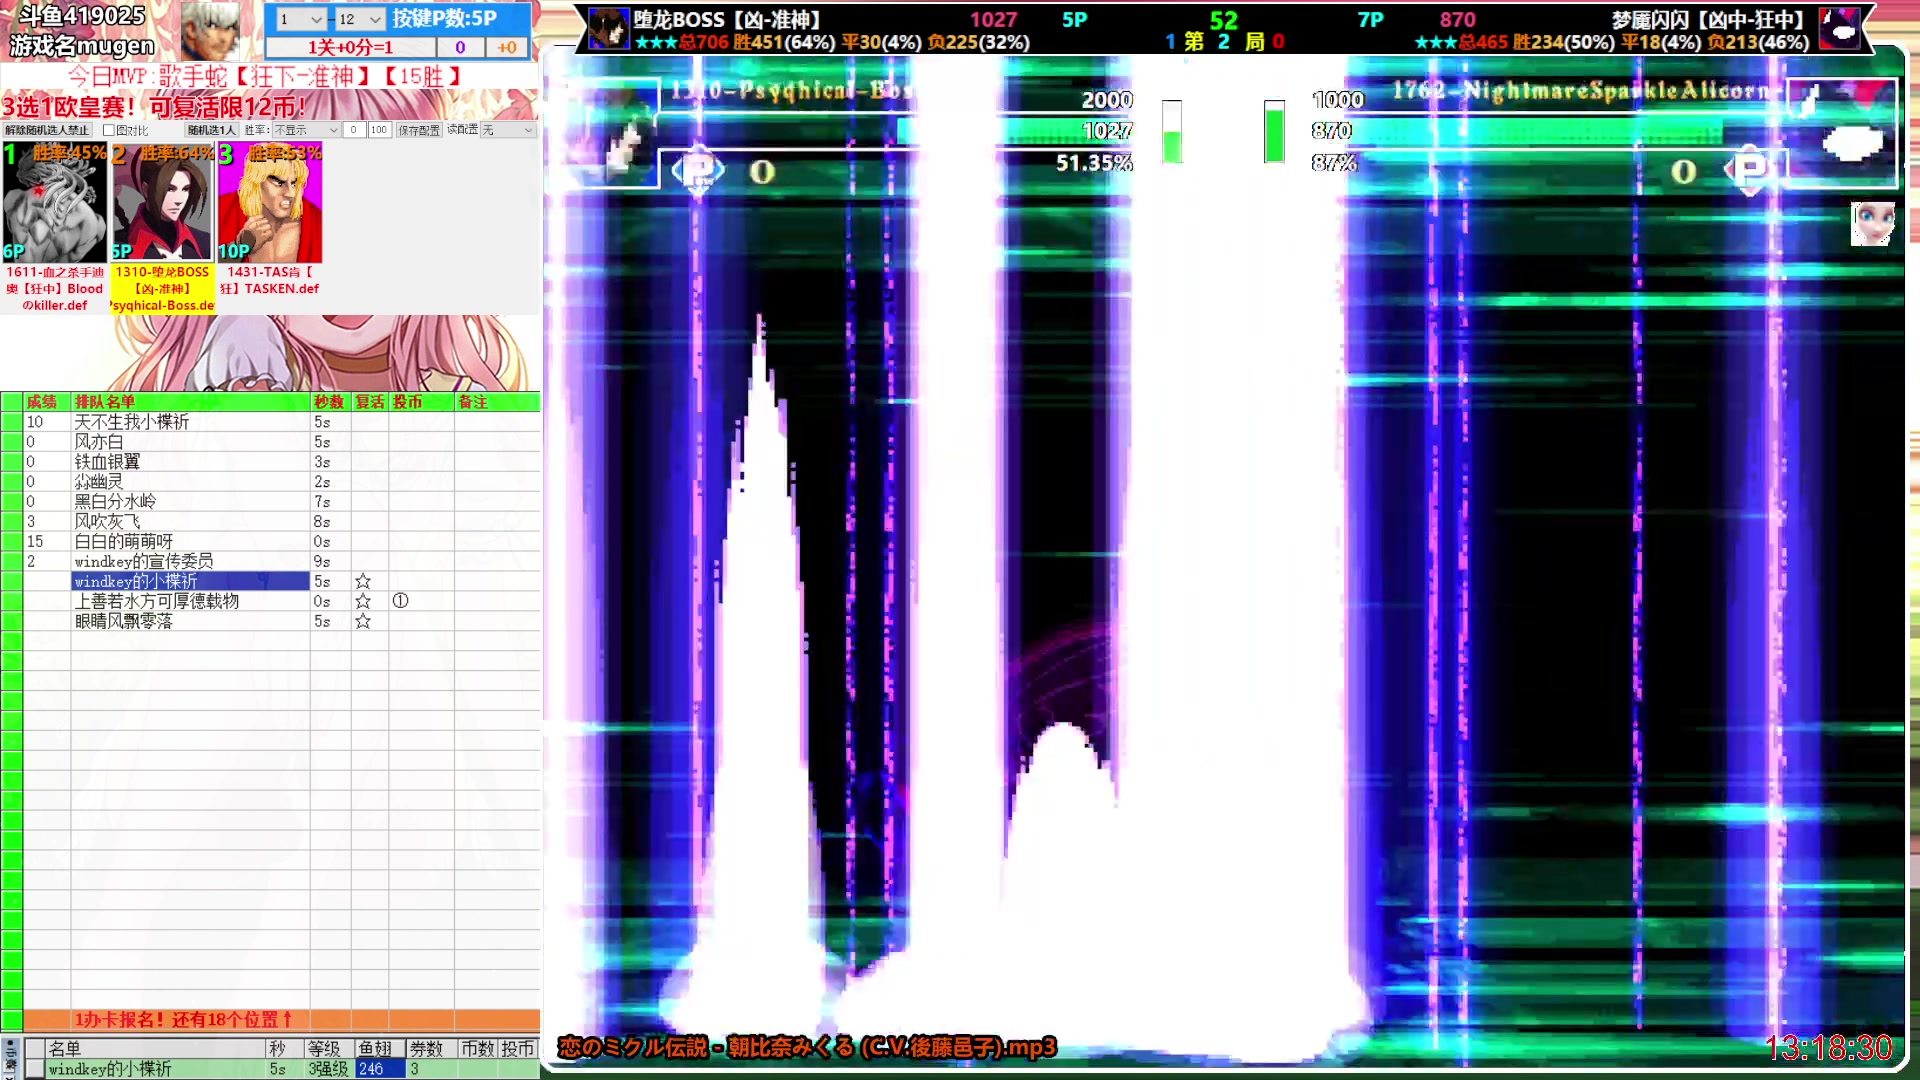
Task: Click the 解除随机选人禁止 button
Action: (x=47, y=130)
